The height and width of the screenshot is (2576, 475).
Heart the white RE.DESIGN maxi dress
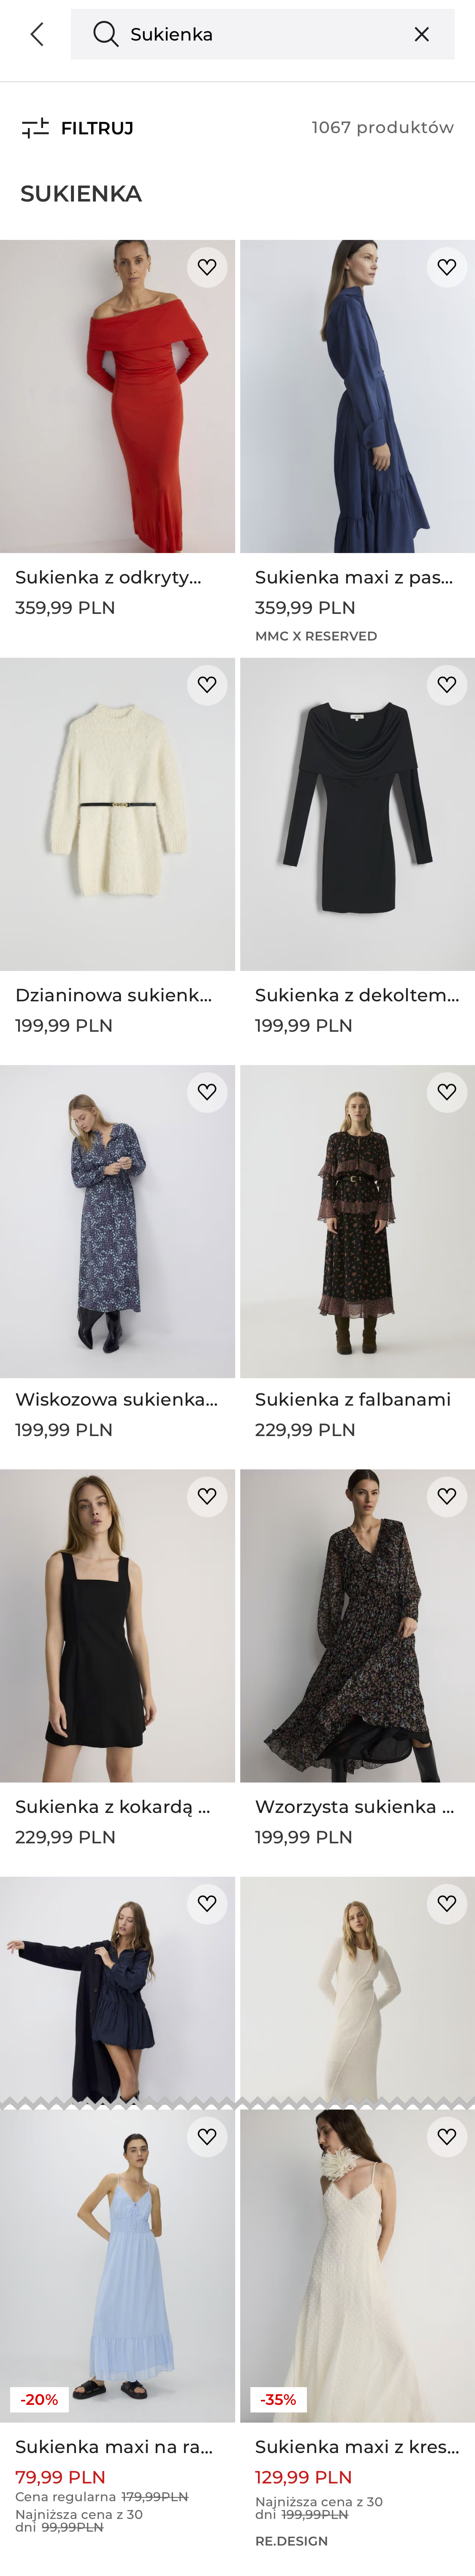[x=447, y=2136]
